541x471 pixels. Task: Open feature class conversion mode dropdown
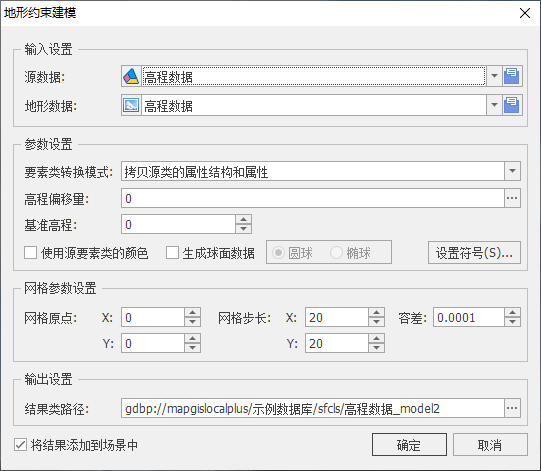point(512,171)
